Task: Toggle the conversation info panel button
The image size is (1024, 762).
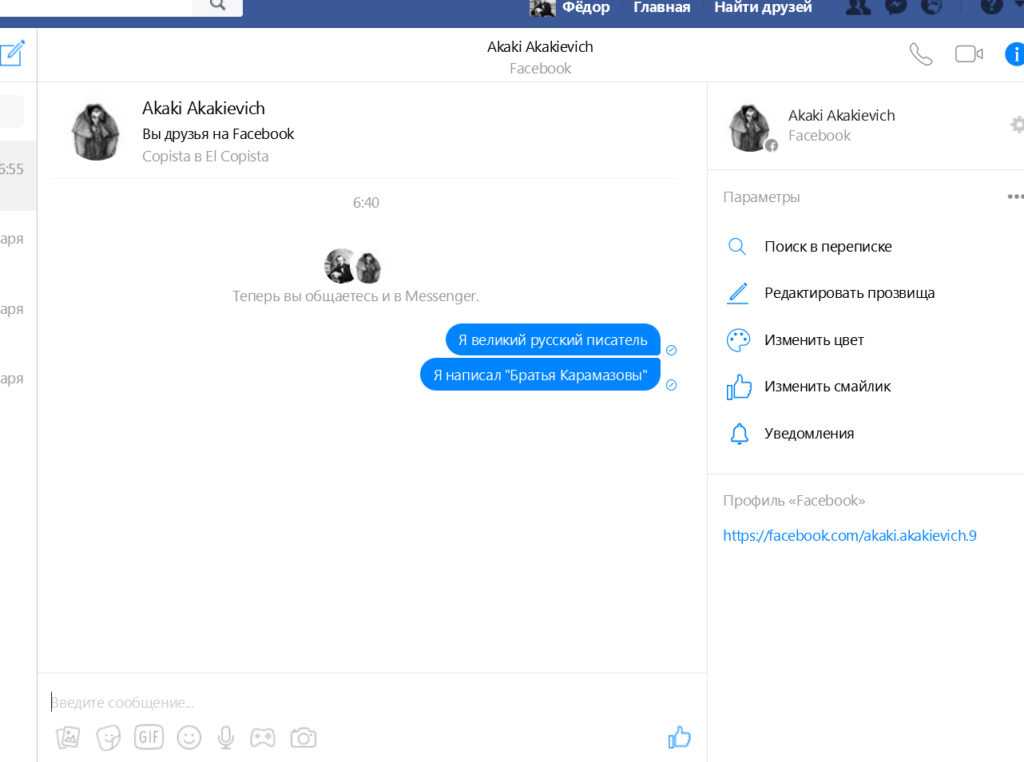Action: (1014, 54)
